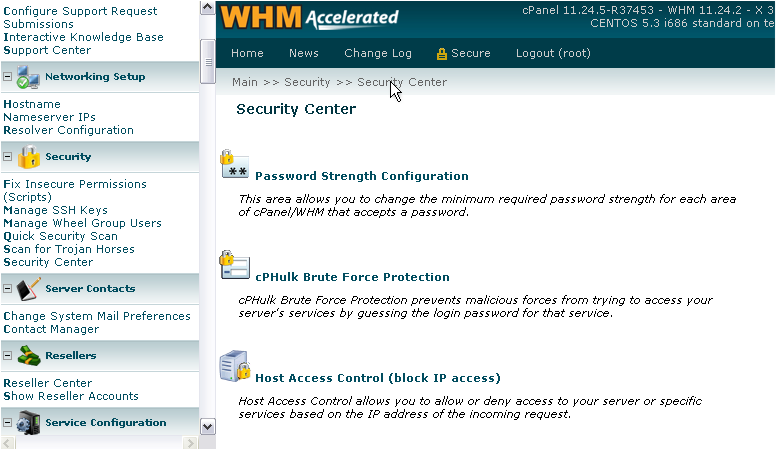This screenshot has height=450, width=776.
Task: Click the sidebar vertical scrollbar thumb
Action: pos(208,62)
